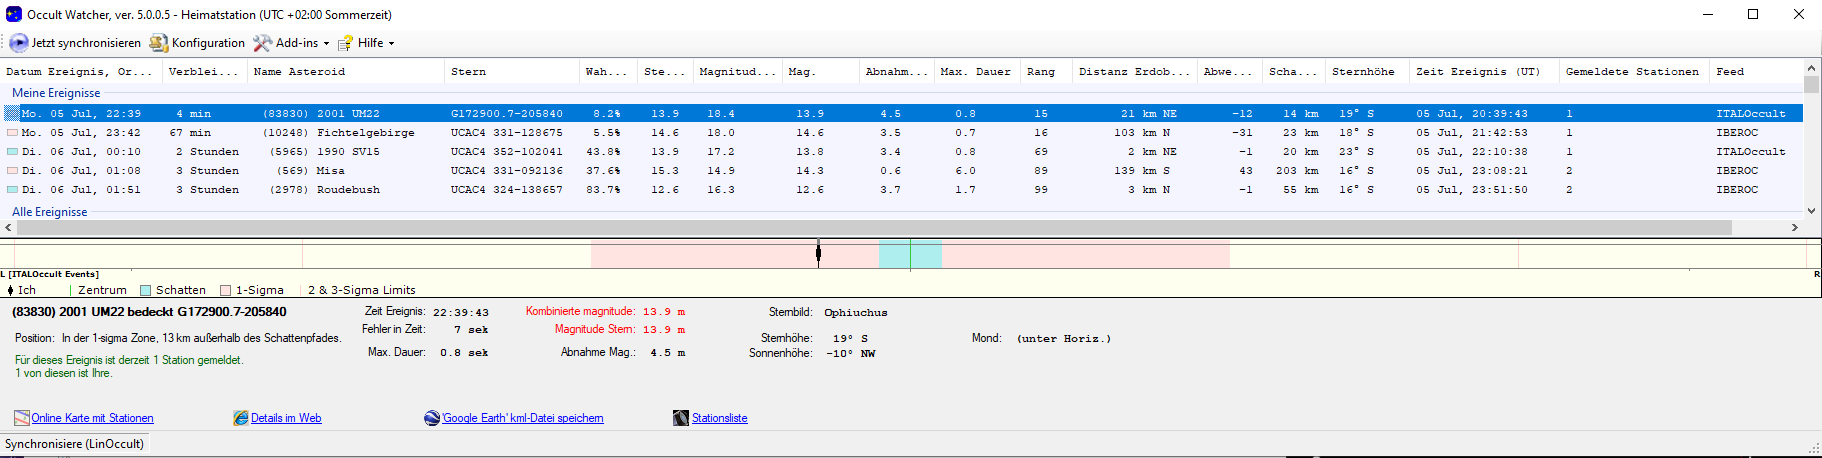Collapse the Meine Ereignisse group header
This screenshot has width=1822, height=458.
(x=56, y=93)
